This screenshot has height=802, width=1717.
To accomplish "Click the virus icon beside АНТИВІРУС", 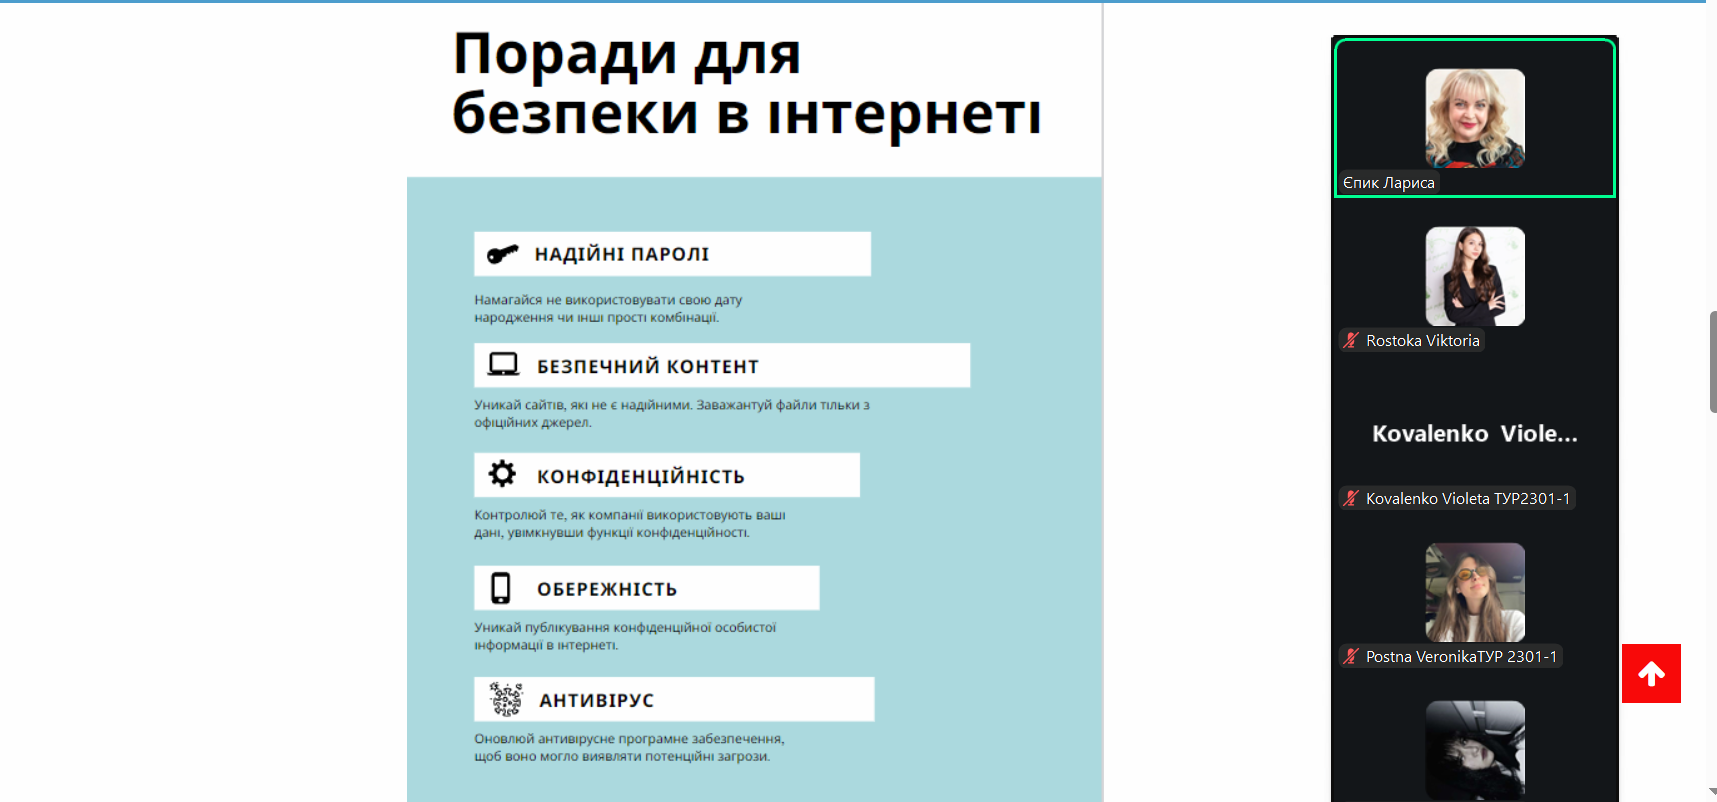I will pyautogui.click(x=506, y=699).
